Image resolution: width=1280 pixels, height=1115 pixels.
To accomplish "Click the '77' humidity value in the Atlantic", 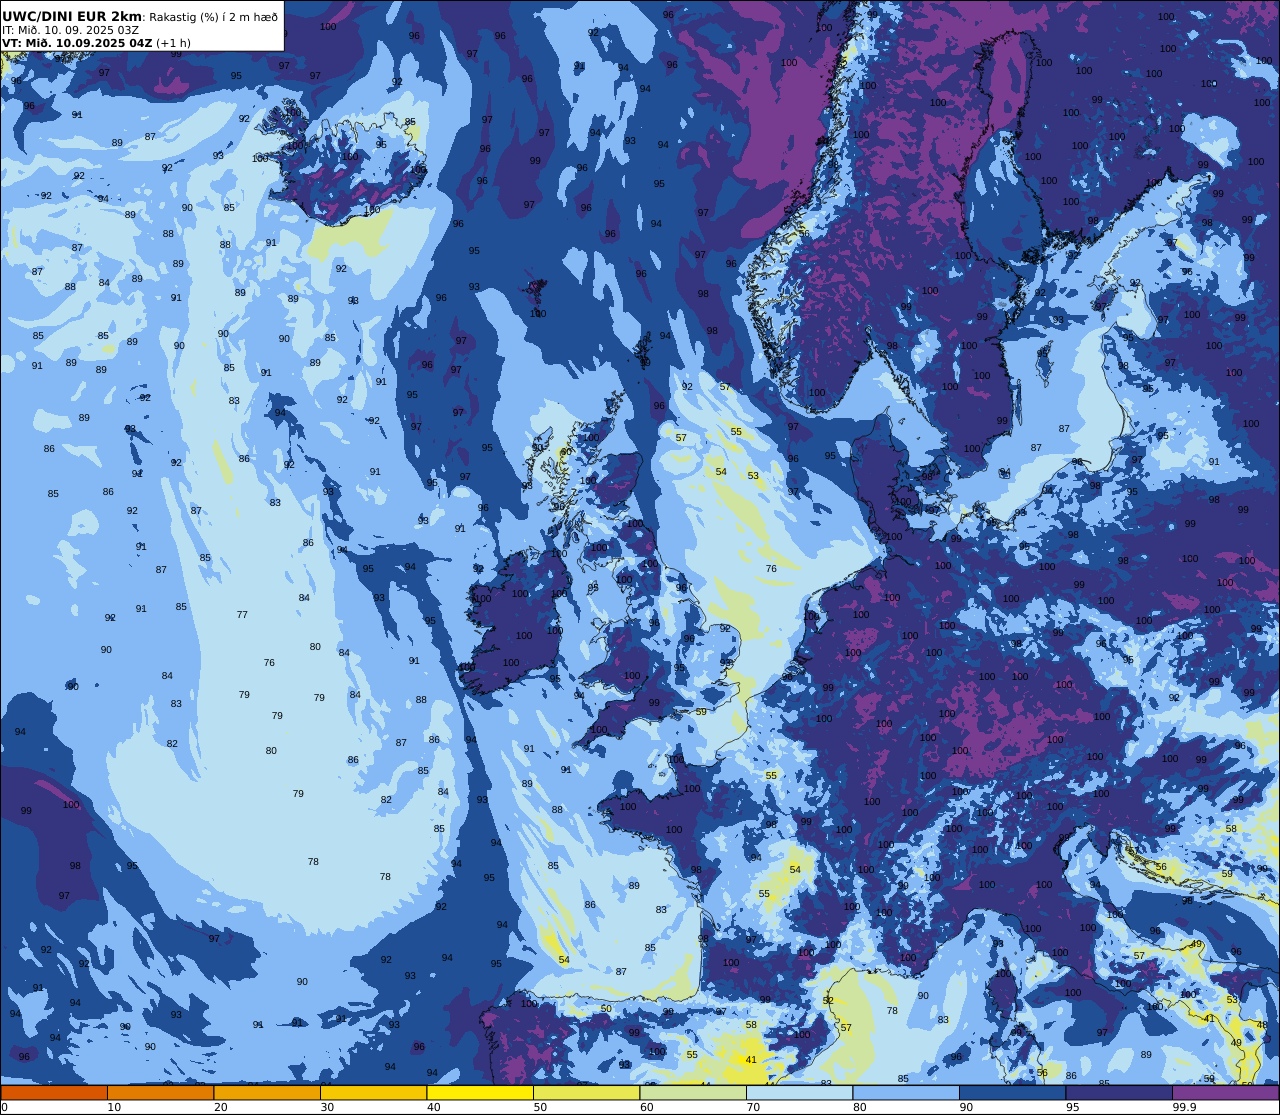I will 242,615.
